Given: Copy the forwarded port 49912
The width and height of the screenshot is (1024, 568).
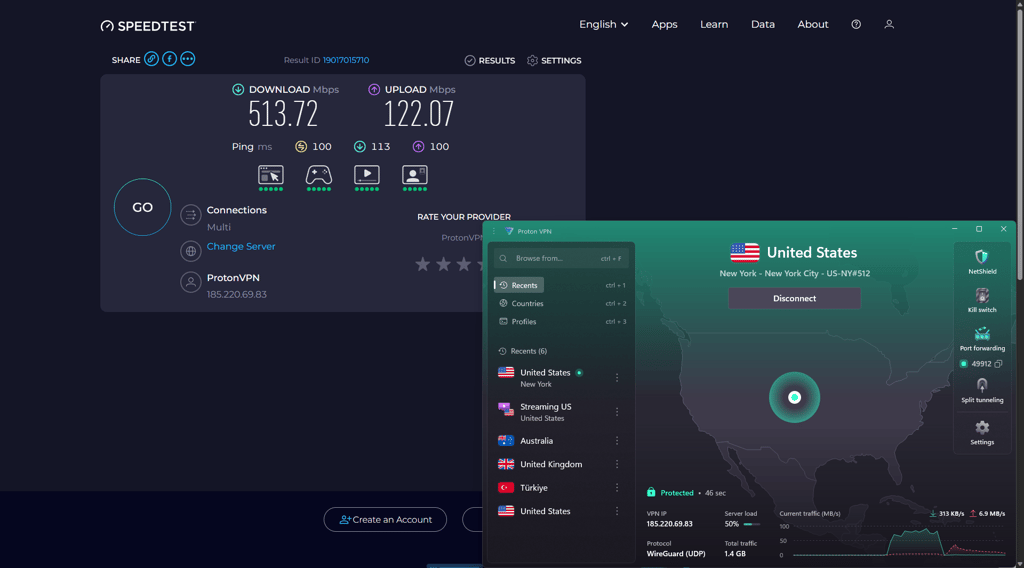Looking at the screenshot, I should (998, 364).
